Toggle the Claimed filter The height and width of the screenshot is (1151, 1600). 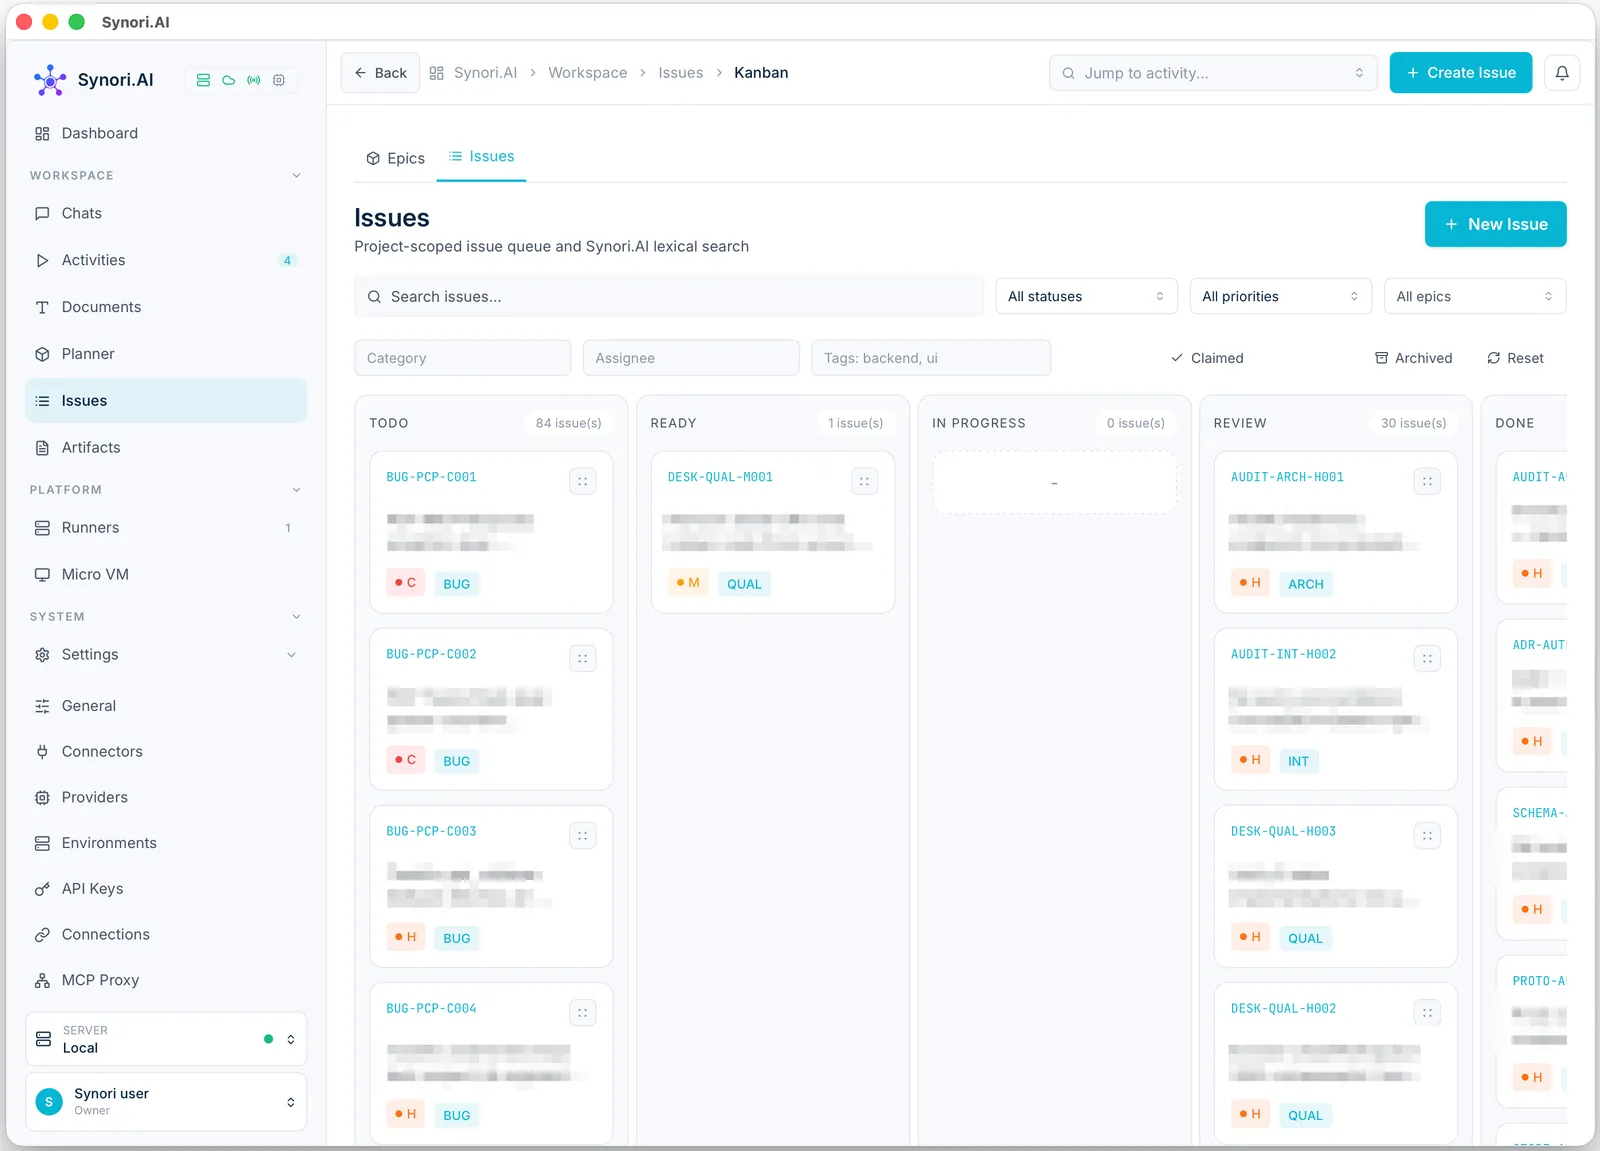1207,358
